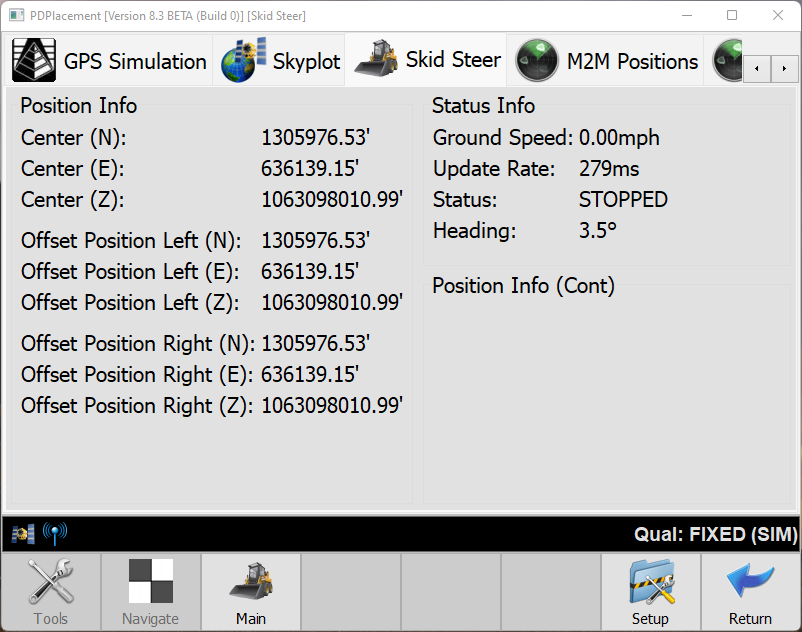Click the PDPlacement app icon in the title bar
The width and height of the screenshot is (802, 632).
pos(16,16)
